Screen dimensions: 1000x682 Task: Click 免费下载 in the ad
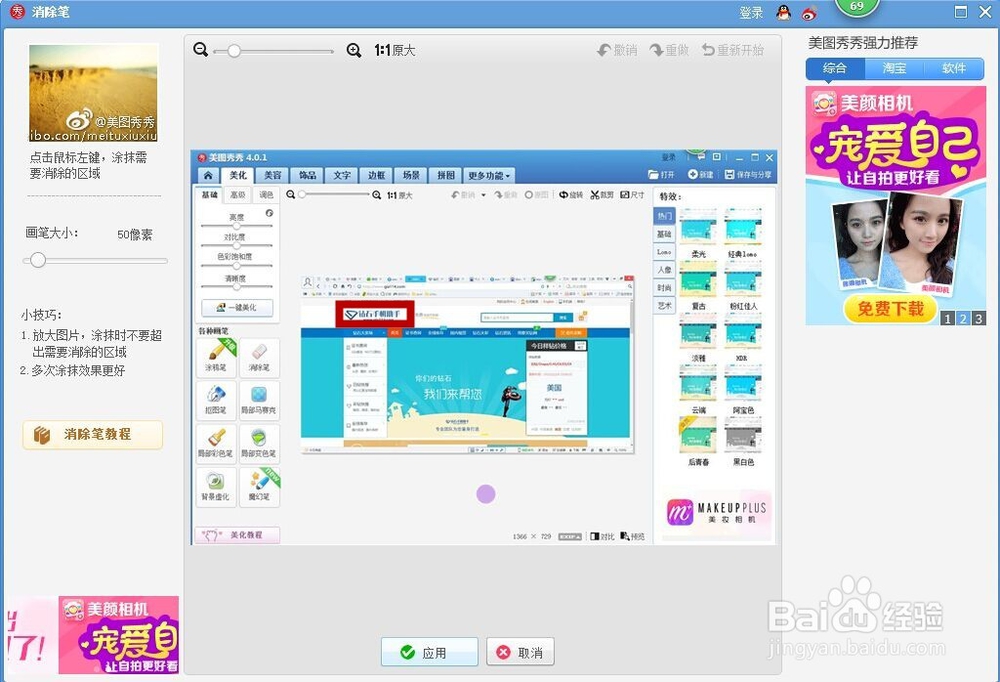click(x=890, y=309)
